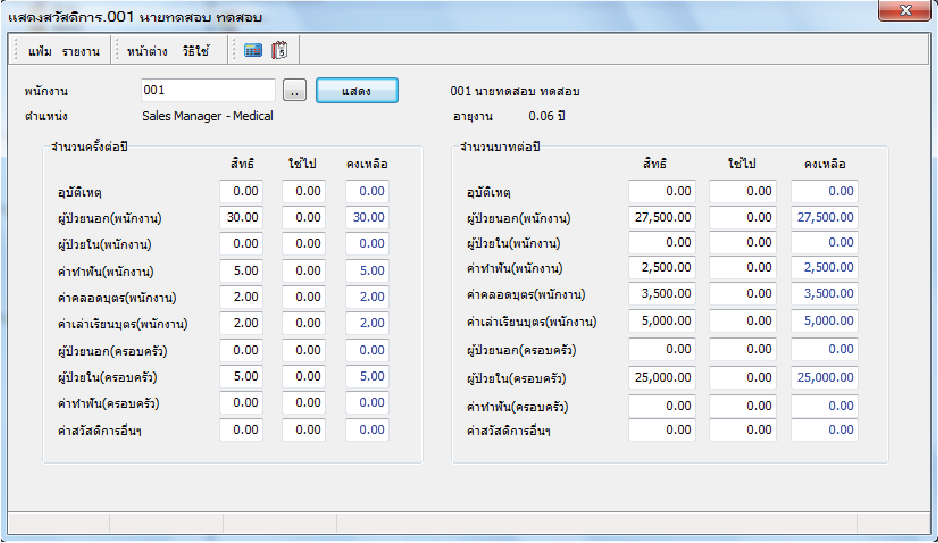
Task: Select the 30.00 สิทธิ field for ผู้ป่วยนอก(พนักงาน)
Action: point(241,218)
